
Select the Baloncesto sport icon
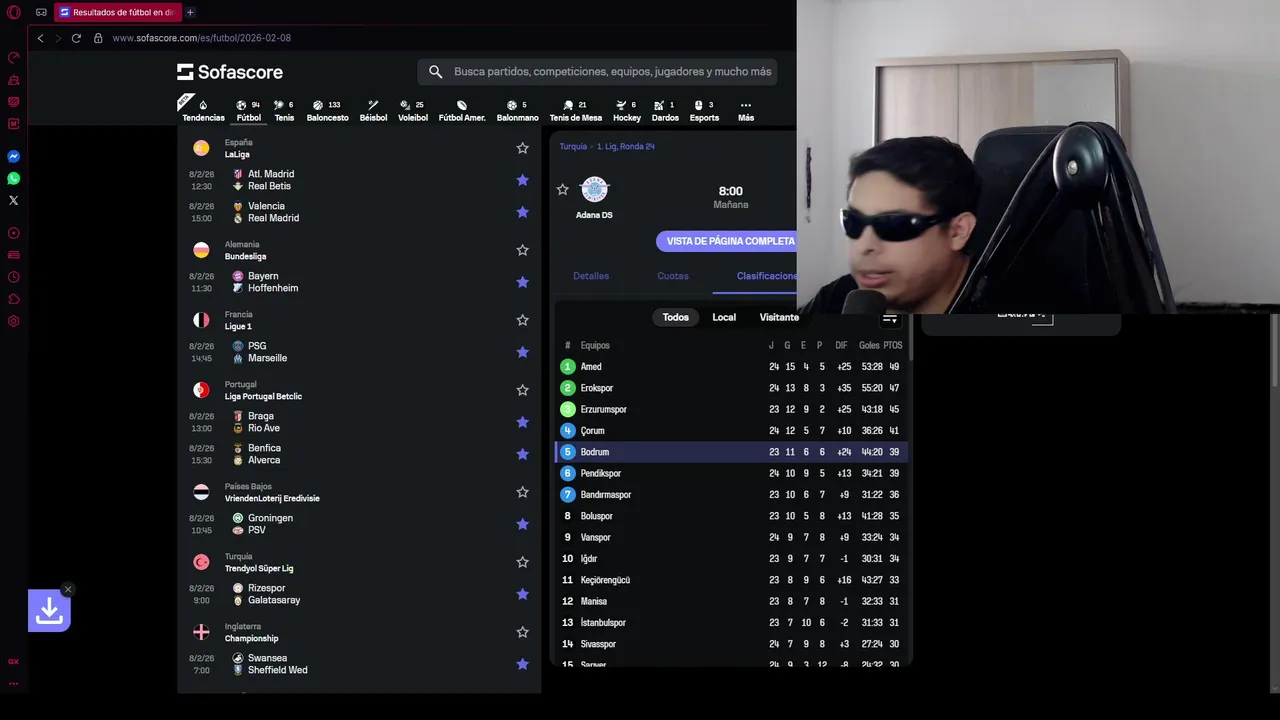(x=327, y=110)
